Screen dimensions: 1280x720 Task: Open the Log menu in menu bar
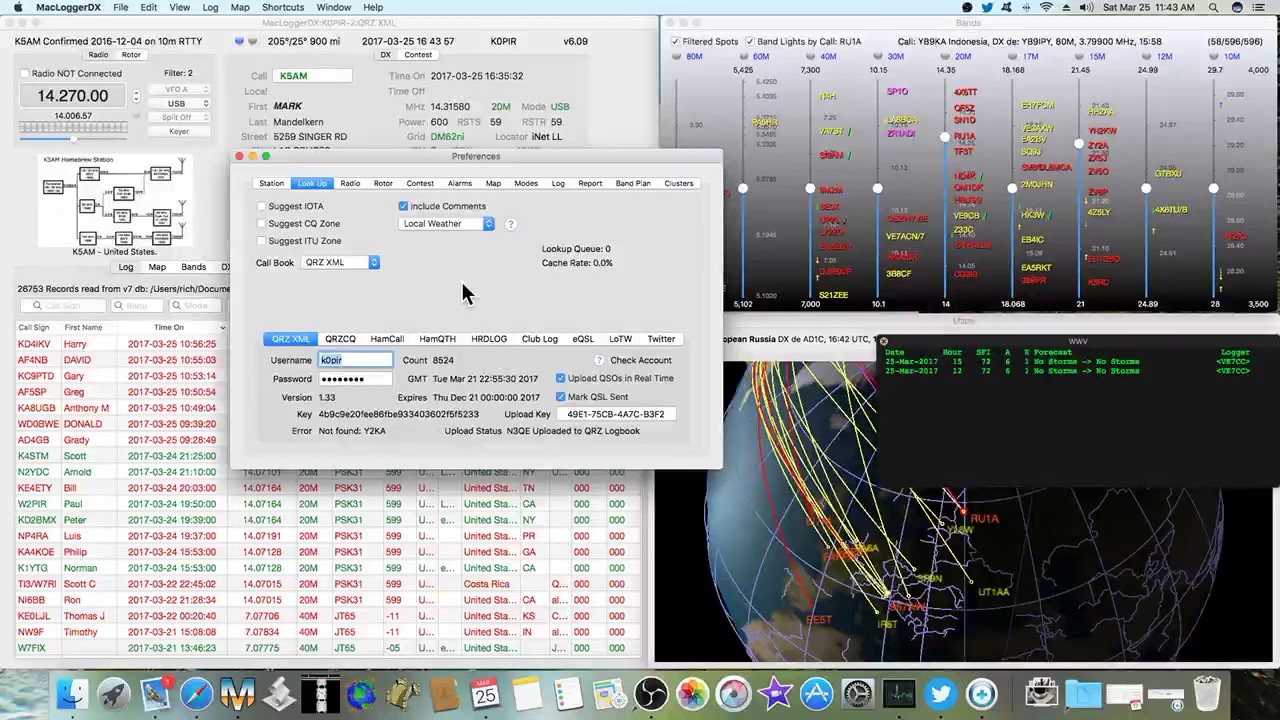(x=210, y=7)
